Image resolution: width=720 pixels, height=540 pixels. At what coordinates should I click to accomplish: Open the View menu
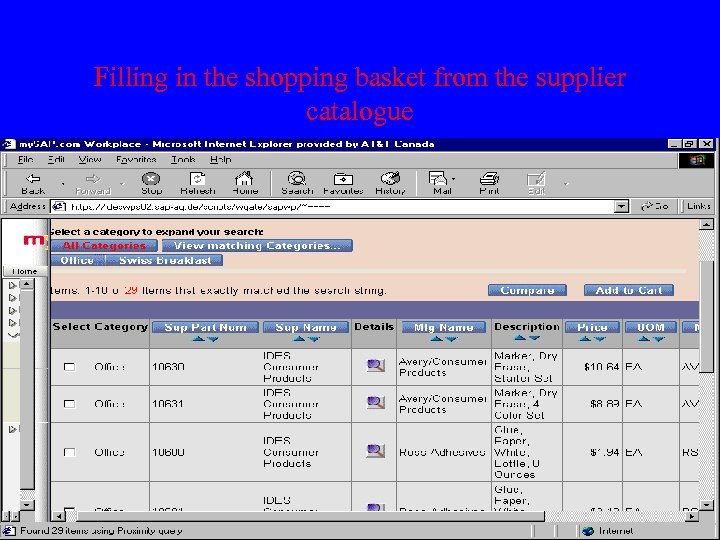coord(90,159)
